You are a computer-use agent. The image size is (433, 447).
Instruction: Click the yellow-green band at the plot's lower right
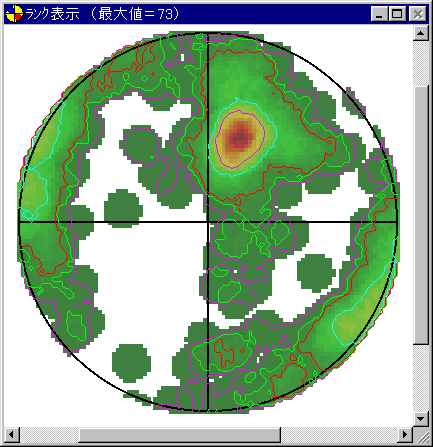pos(356,321)
